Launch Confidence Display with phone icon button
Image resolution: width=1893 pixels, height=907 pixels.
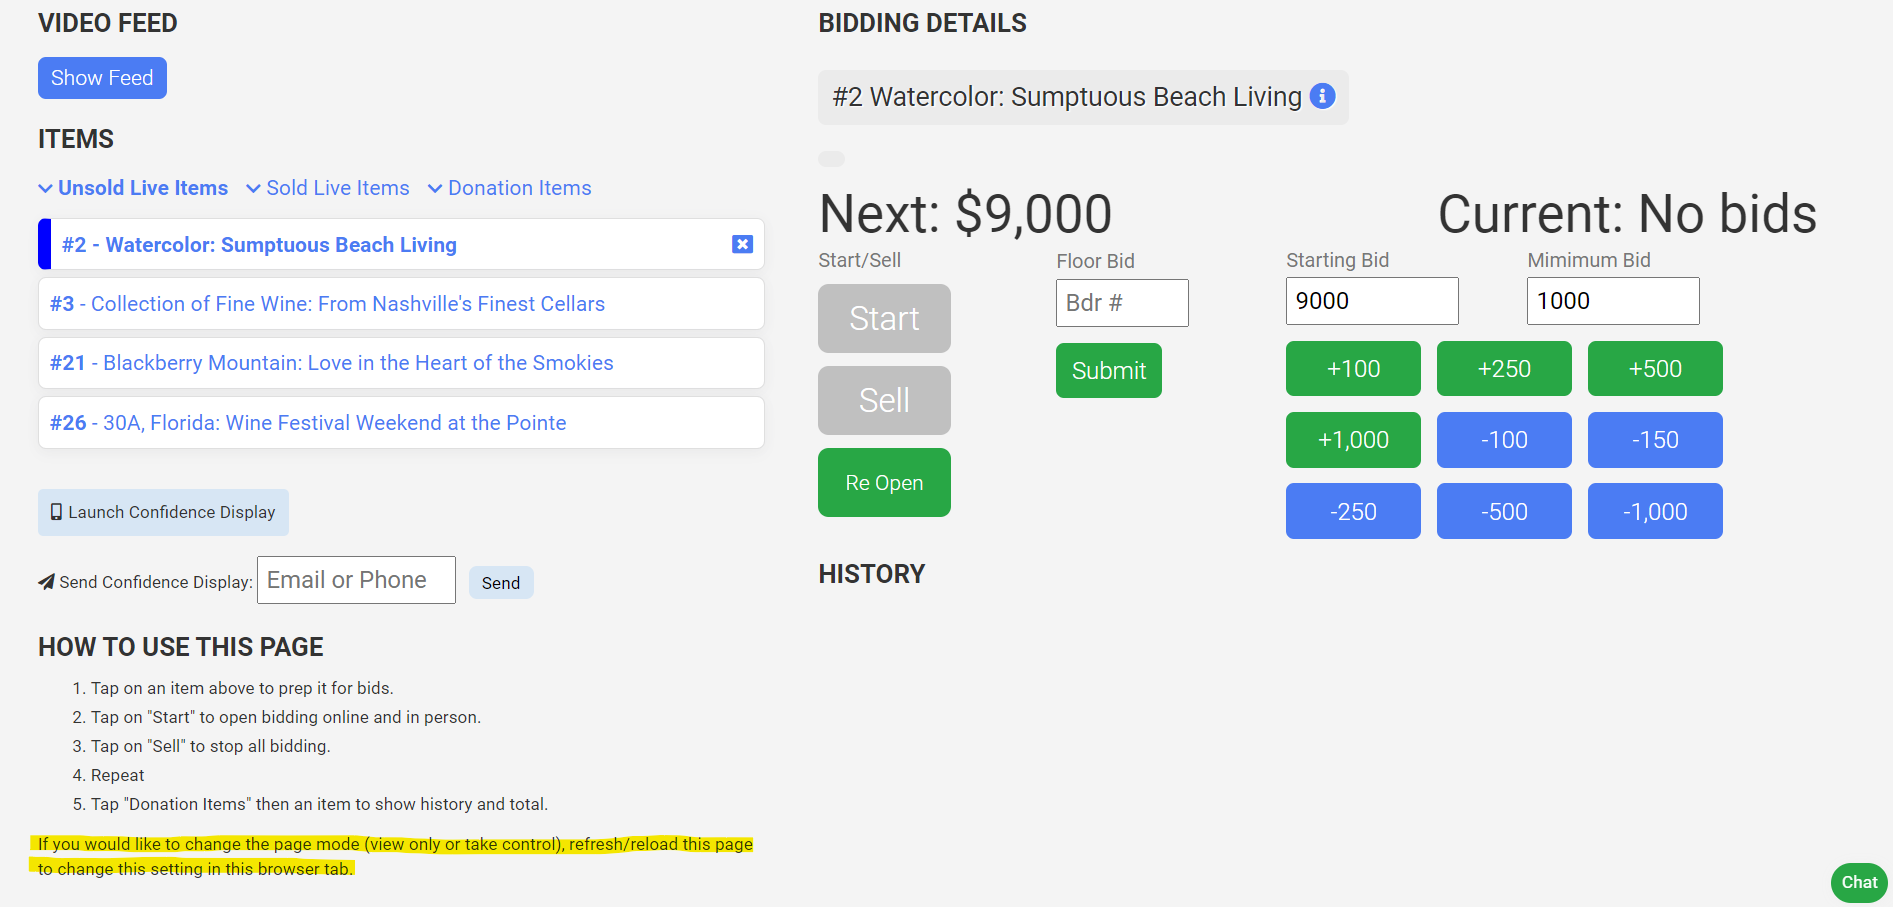[x=163, y=512]
